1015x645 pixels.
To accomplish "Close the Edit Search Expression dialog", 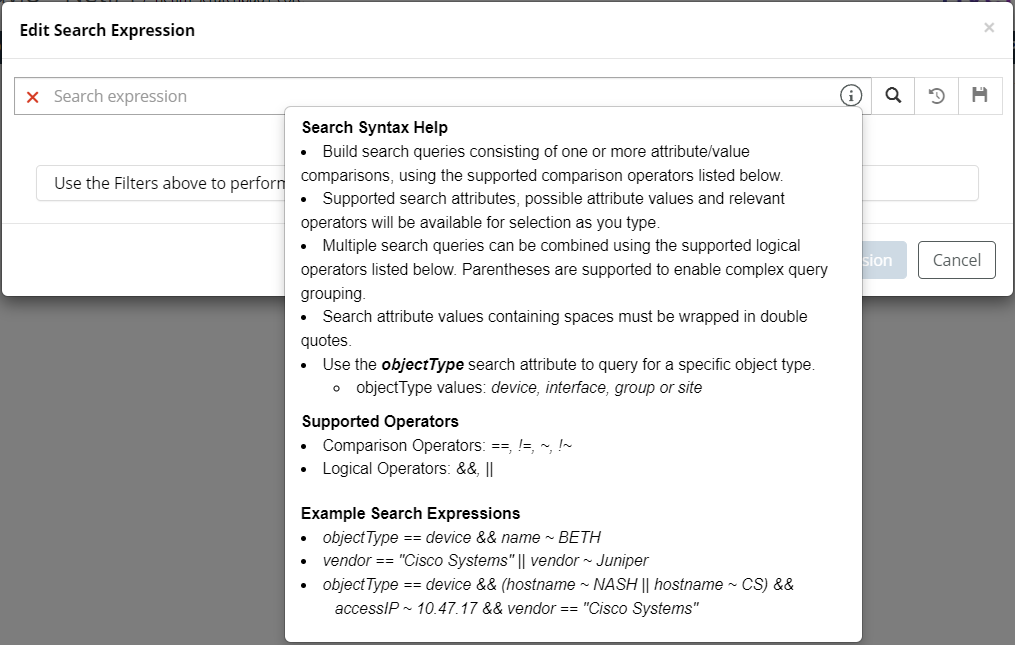I will [989, 28].
